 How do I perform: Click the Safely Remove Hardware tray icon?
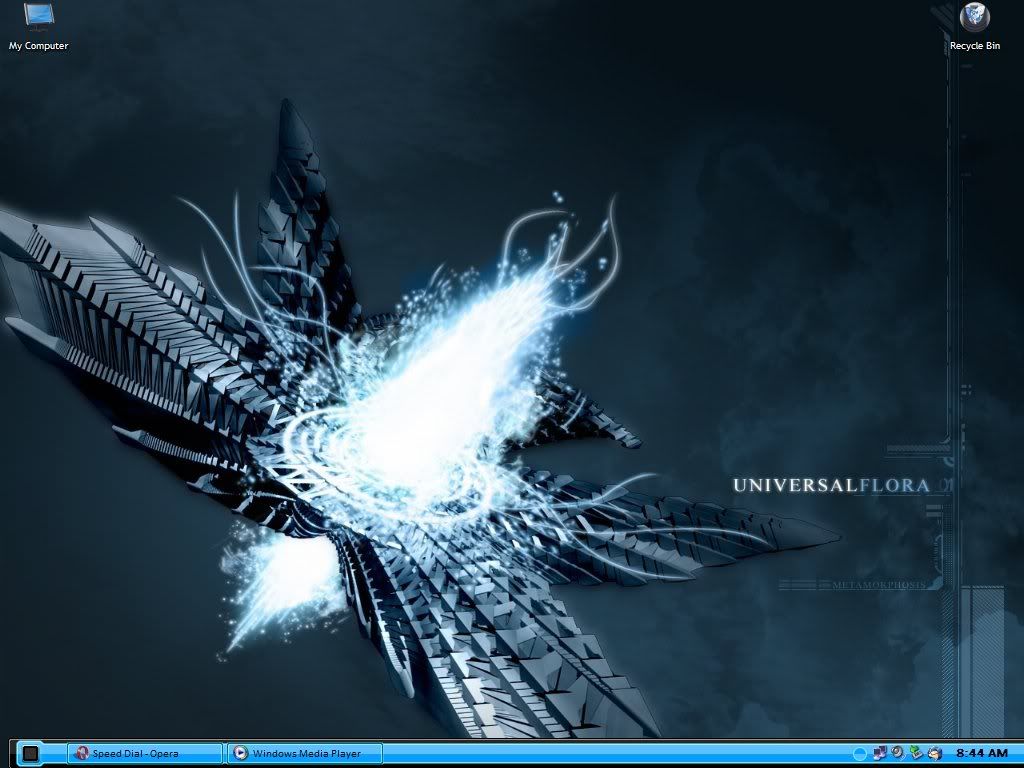[916, 753]
